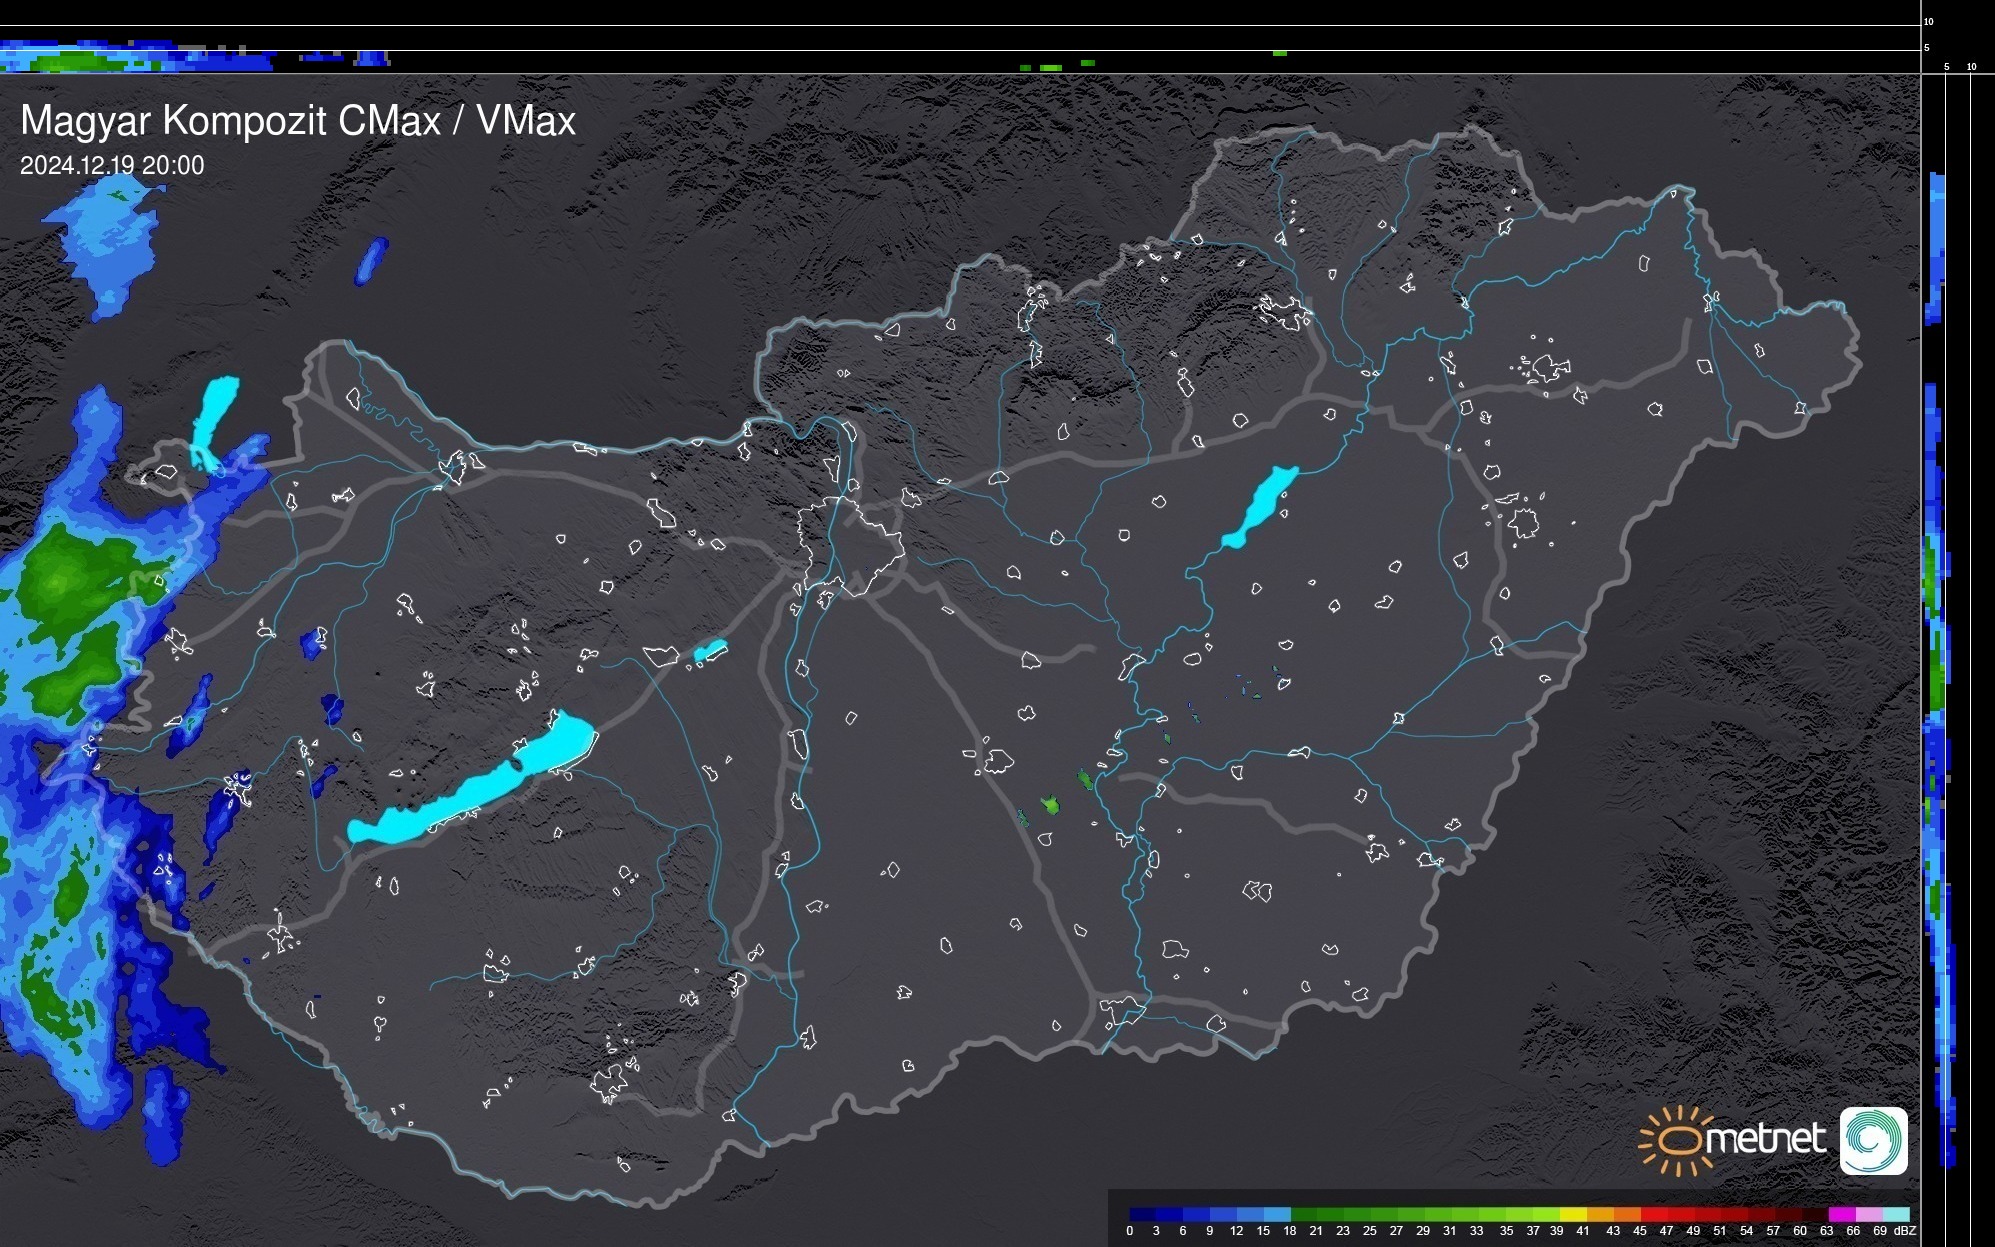Click the dBZ unit label in legend

coord(1905,1231)
